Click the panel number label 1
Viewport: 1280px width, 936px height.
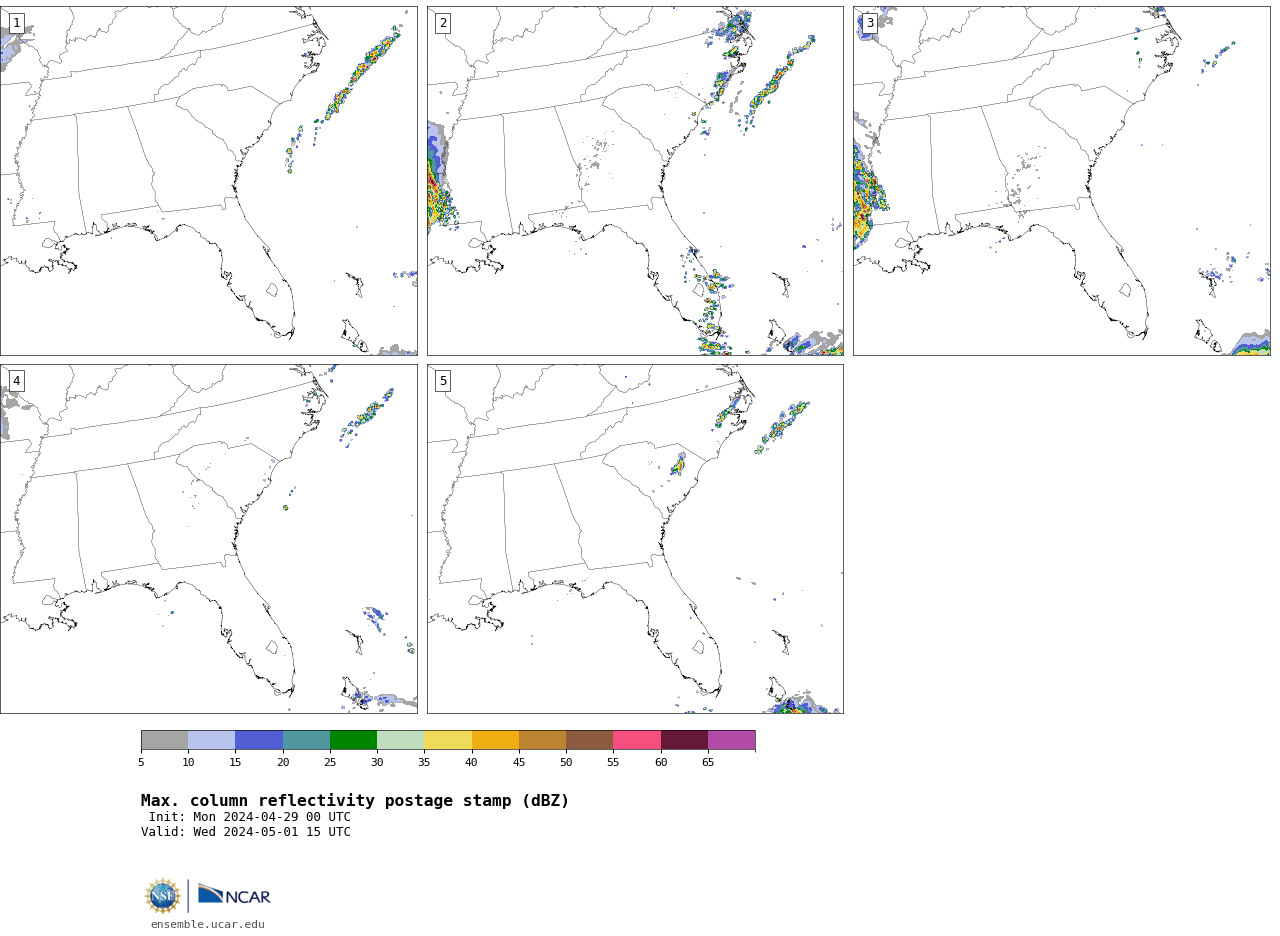pyautogui.click(x=16, y=23)
